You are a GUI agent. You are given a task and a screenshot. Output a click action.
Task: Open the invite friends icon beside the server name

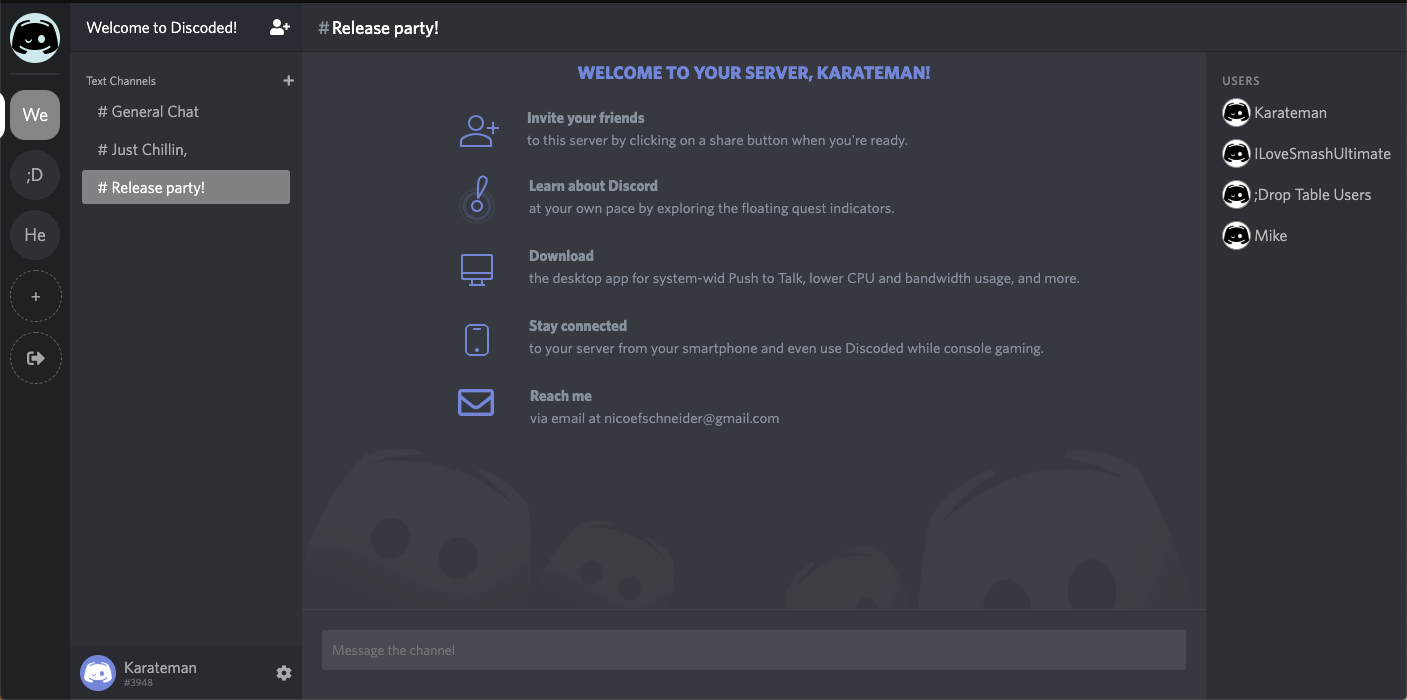tap(280, 28)
